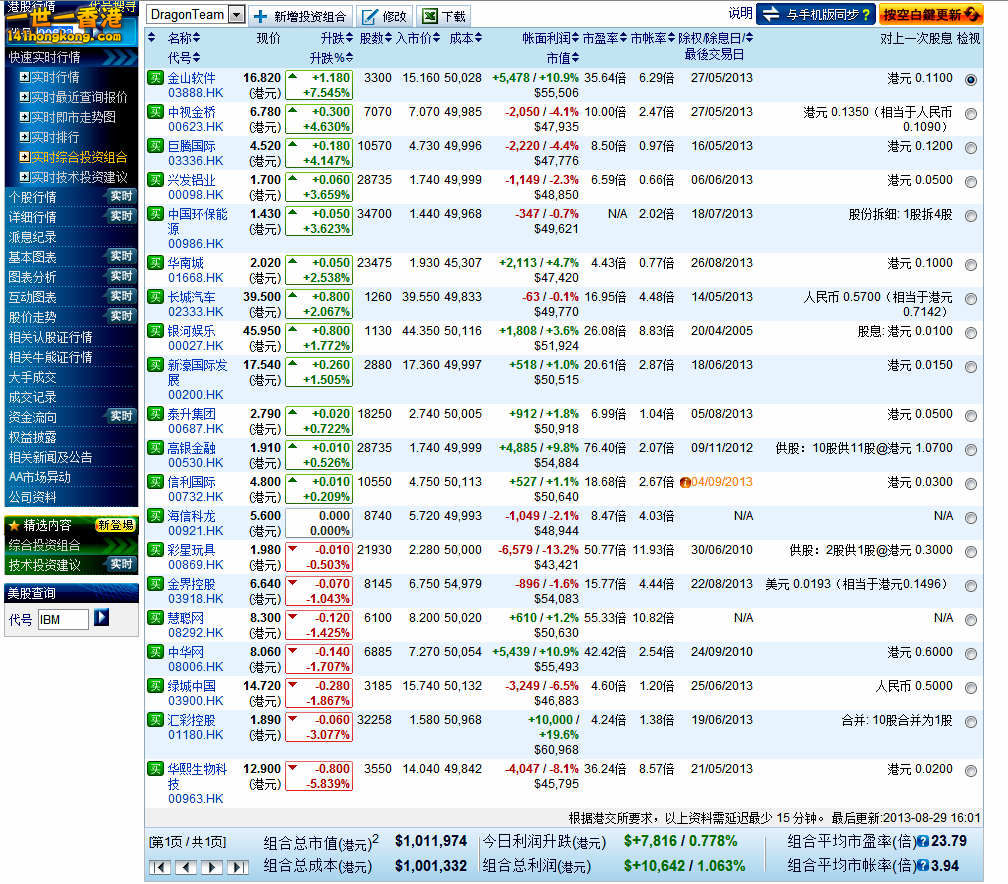
Task: Click help icon beside 组合平均市盈率
Action: click(x=922, y=842)
